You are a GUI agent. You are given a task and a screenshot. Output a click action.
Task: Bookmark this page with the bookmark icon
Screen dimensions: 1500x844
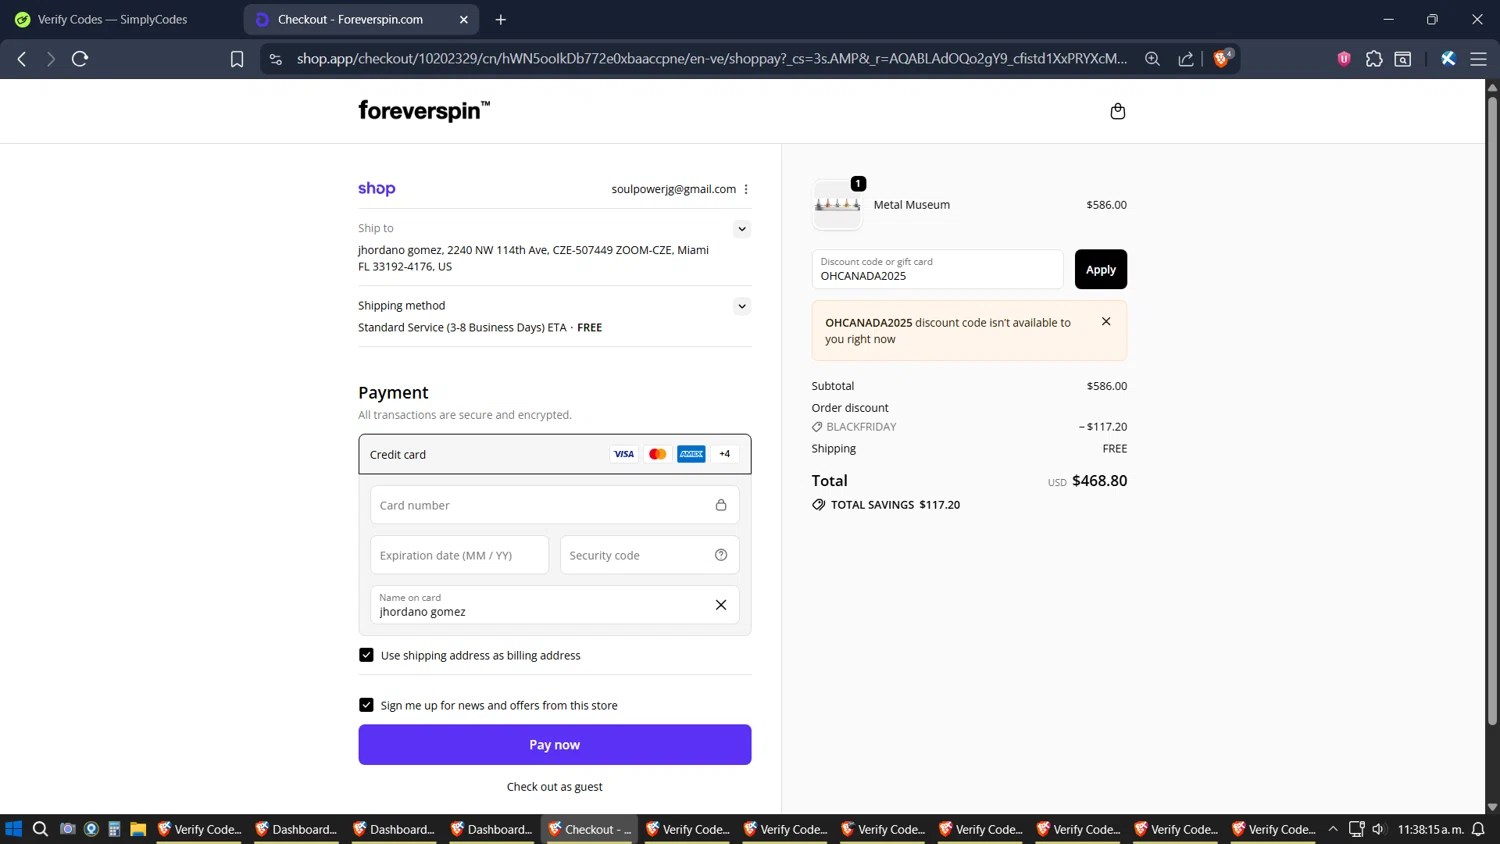coord(237,59)
